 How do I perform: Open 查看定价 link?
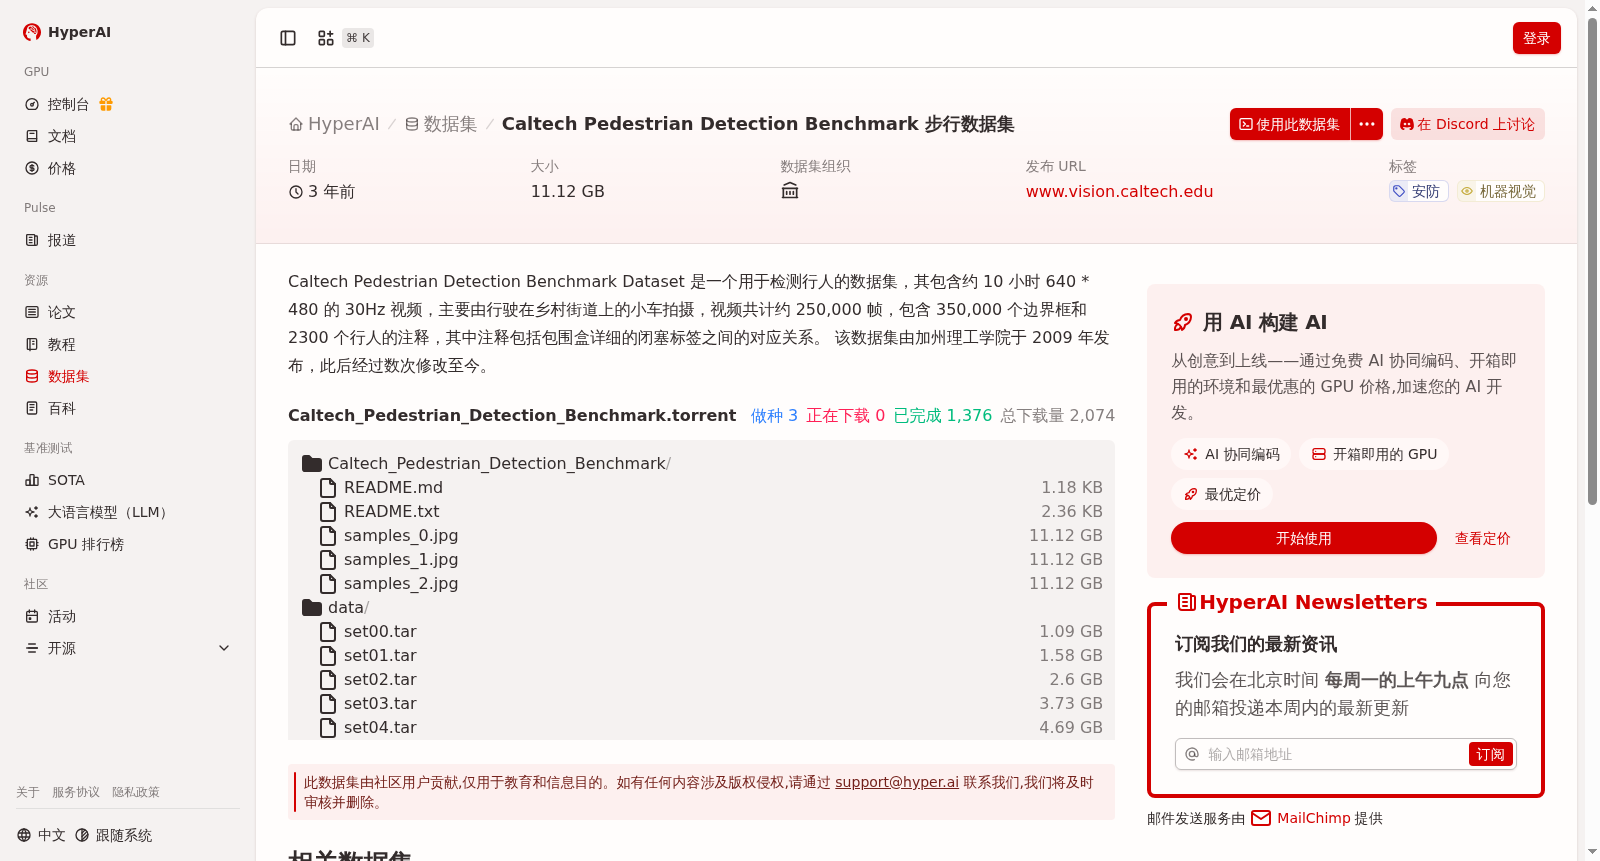pyautogui.click(x=1483, y=538)
